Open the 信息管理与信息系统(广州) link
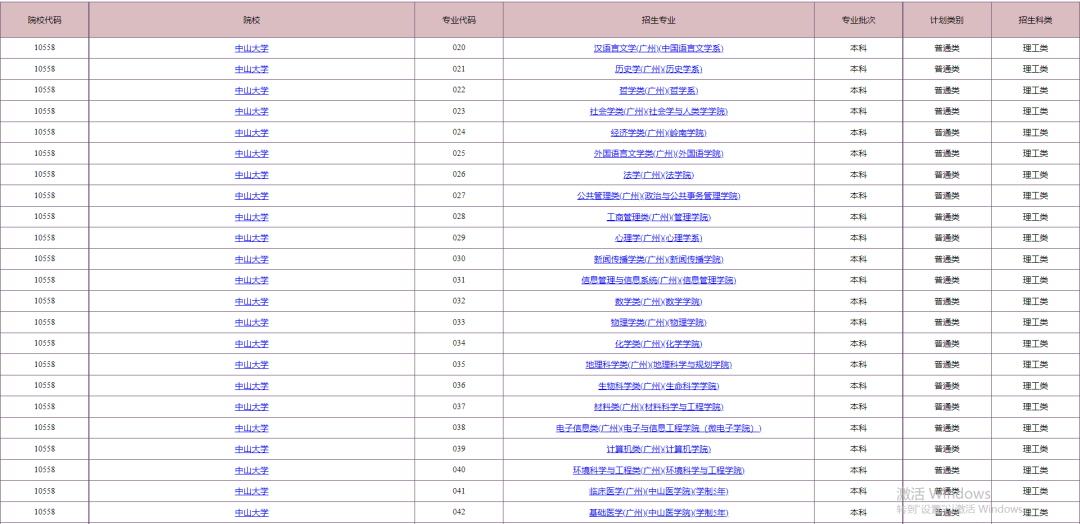 tap(658, 280)
